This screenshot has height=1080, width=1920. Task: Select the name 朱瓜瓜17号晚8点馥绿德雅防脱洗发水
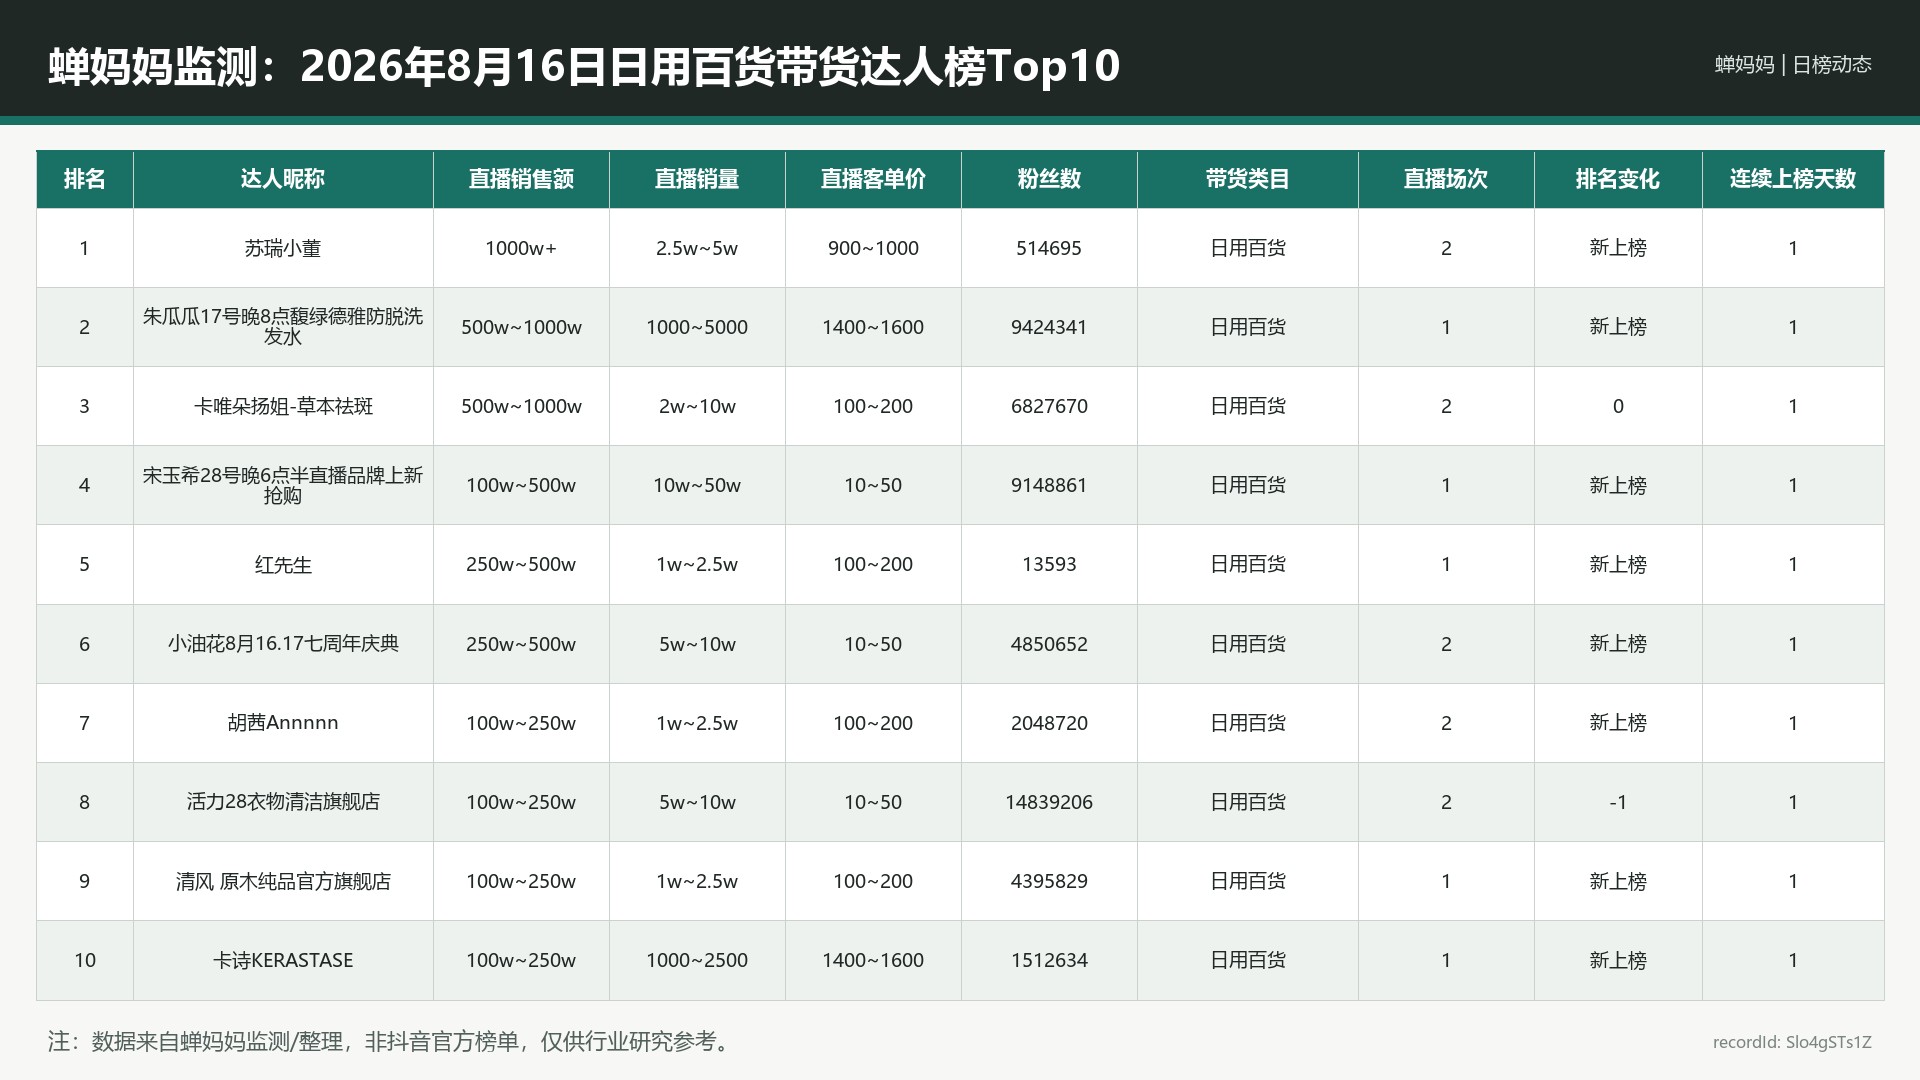tap(283, 327)
